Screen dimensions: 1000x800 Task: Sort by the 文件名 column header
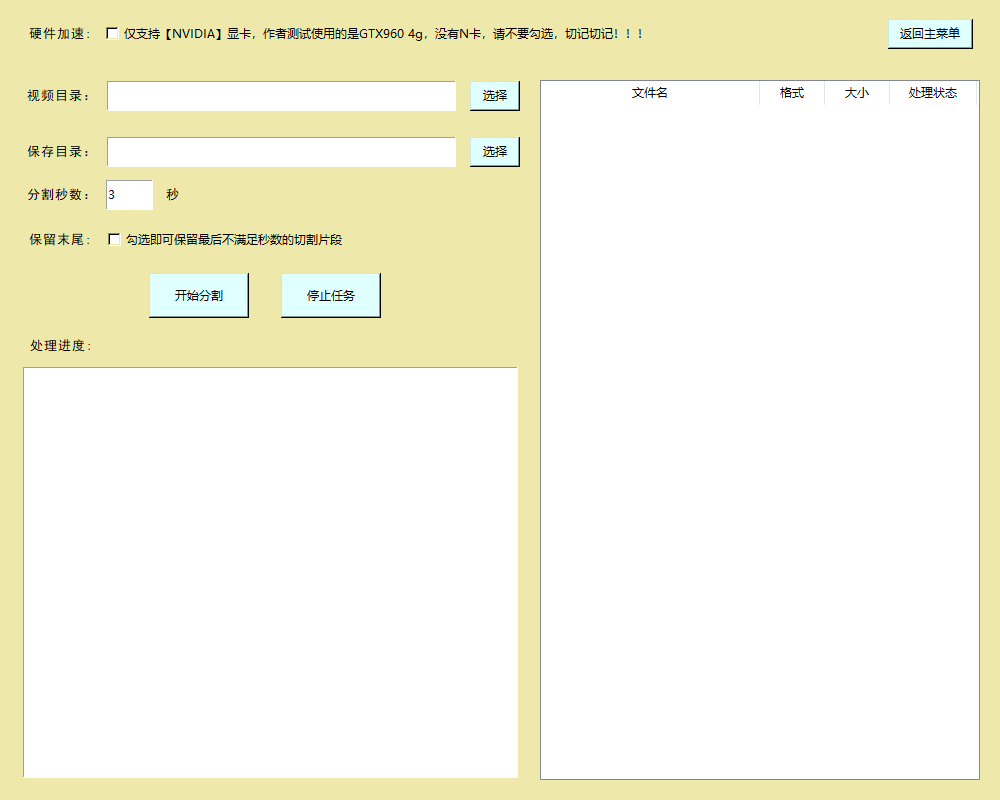coord(649,93)
